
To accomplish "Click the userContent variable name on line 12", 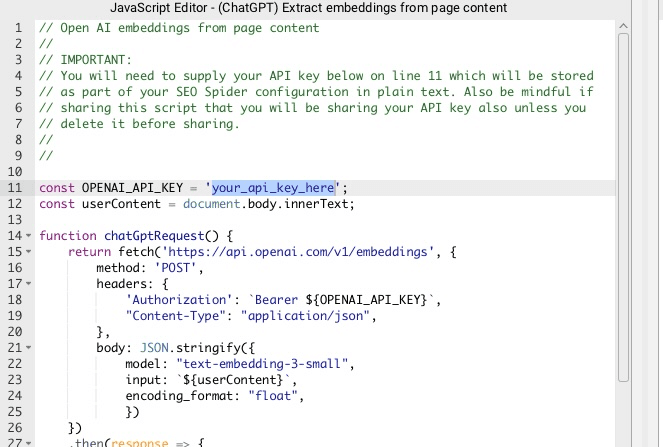I will [121, 204].
